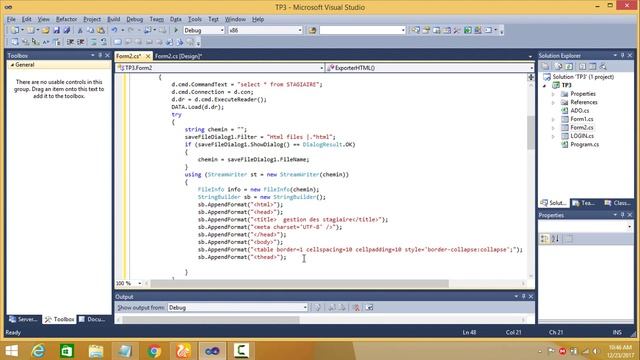The height and width of the screenshot is (360, 640).
Task: Click the empty find combo box in toolbar
Action: click(362, 30)
